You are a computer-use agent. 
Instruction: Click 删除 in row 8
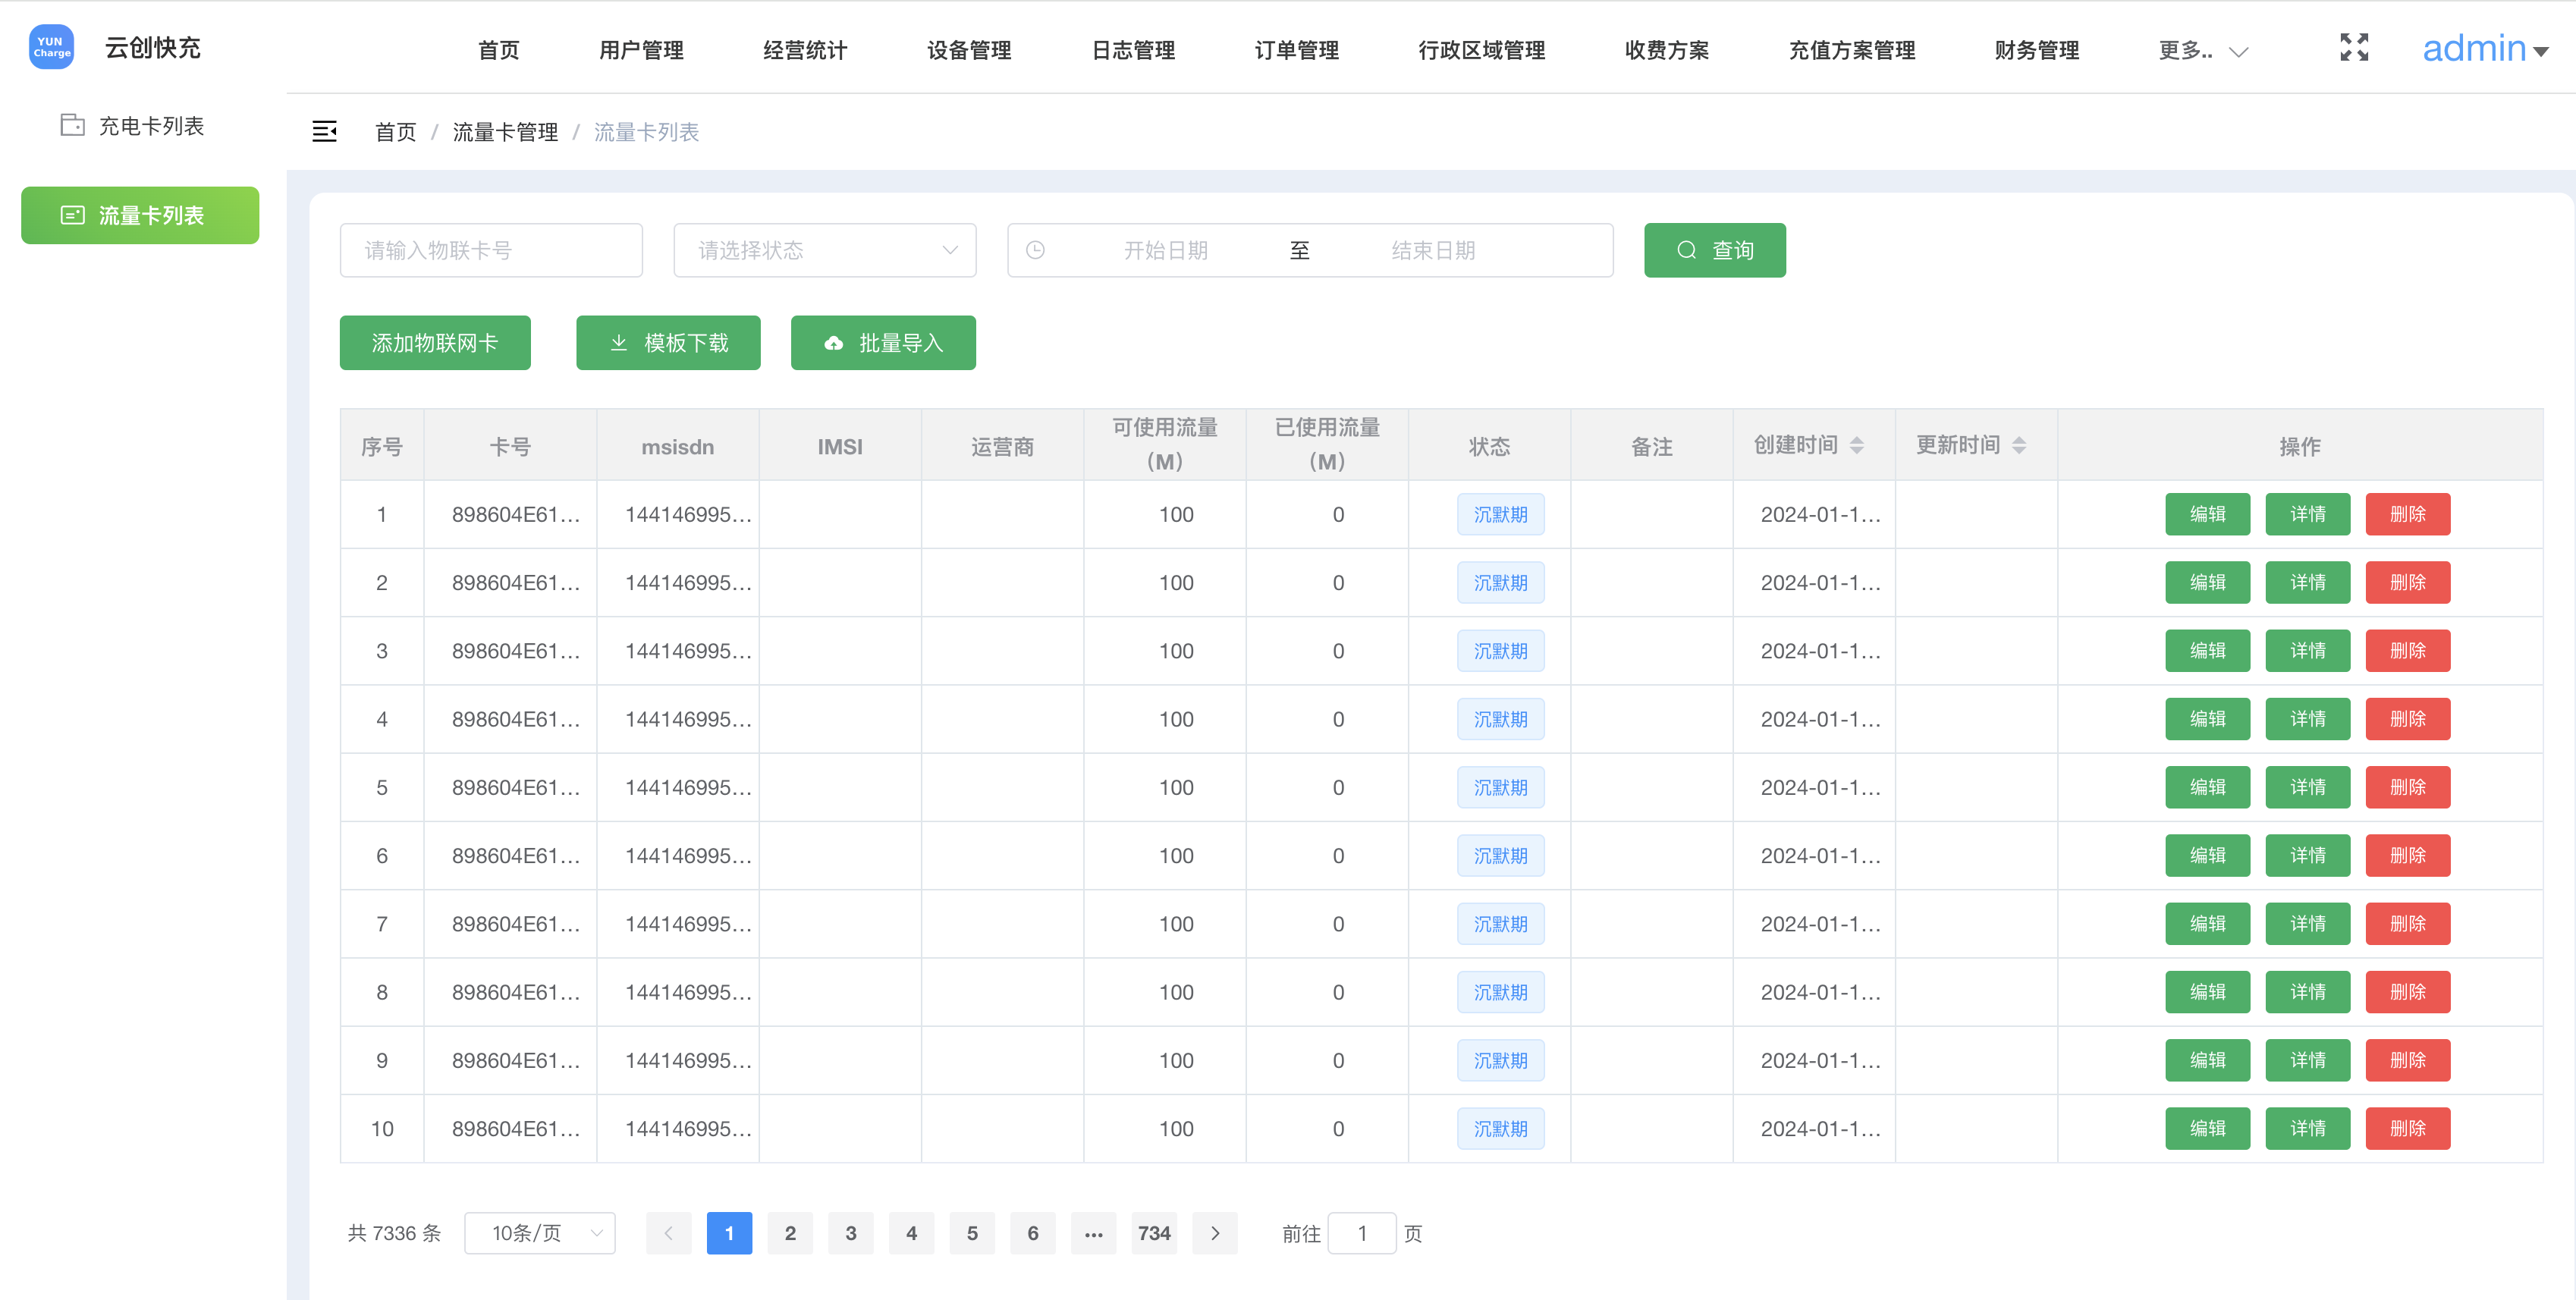click(2407, 992)
